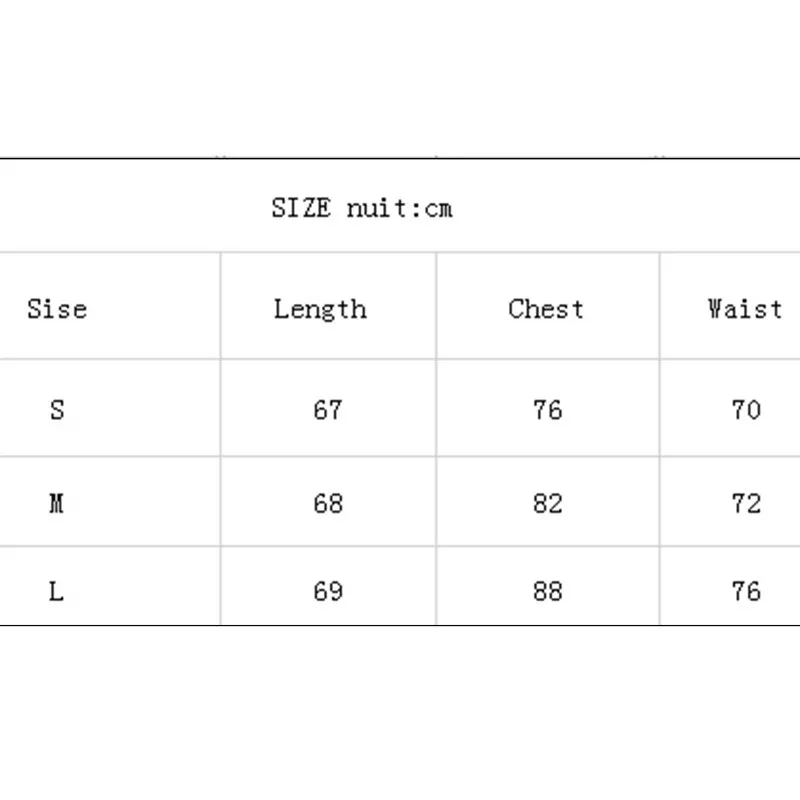Click the size 'L' row label
This screenshot has width=800, height=800.
[57, 592]
